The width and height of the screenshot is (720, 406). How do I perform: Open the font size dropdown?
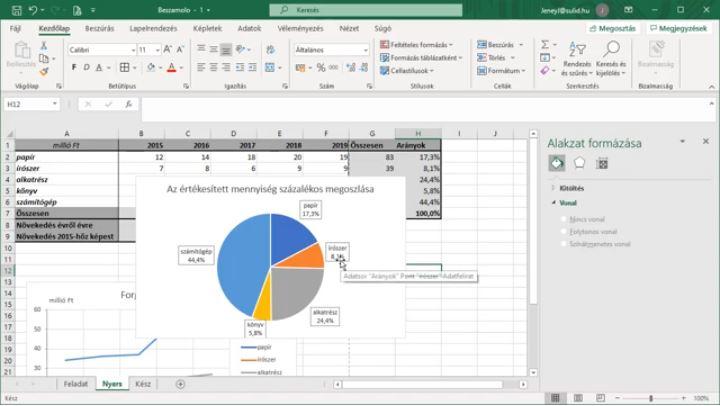coord(157,49)
